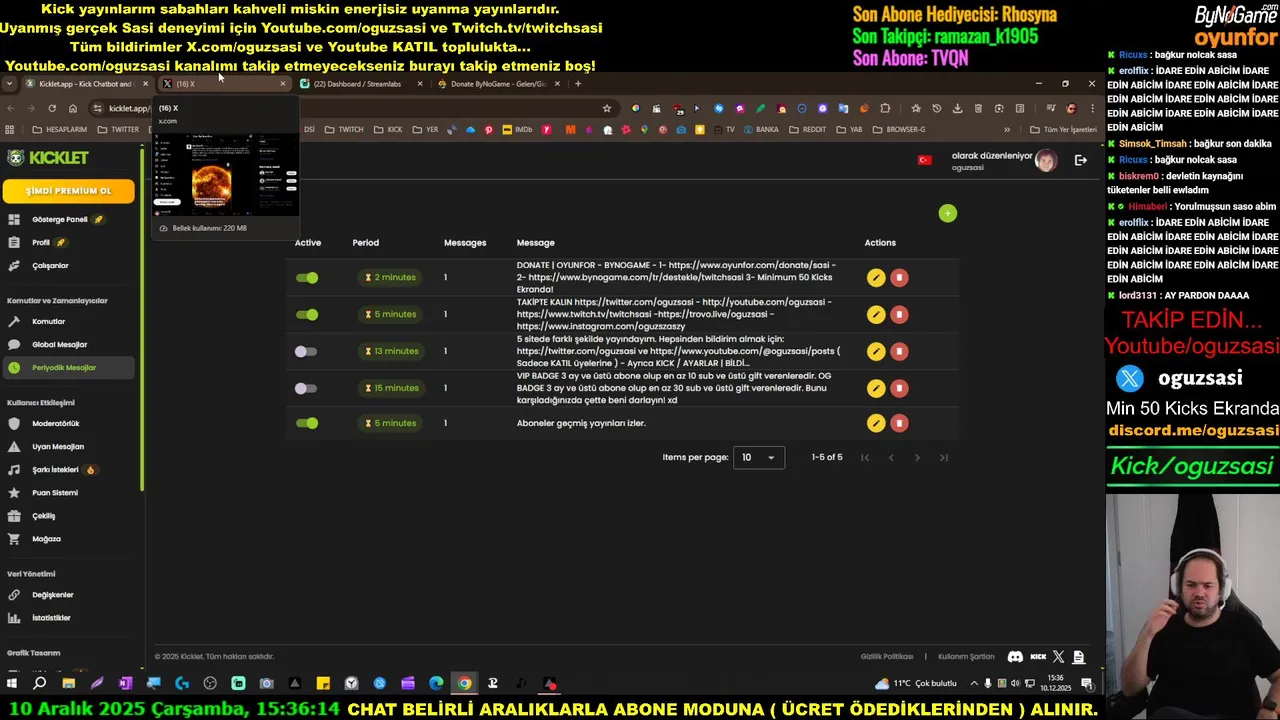Open the X icon in footer

pyautogui.click(x=1058, y=657)
